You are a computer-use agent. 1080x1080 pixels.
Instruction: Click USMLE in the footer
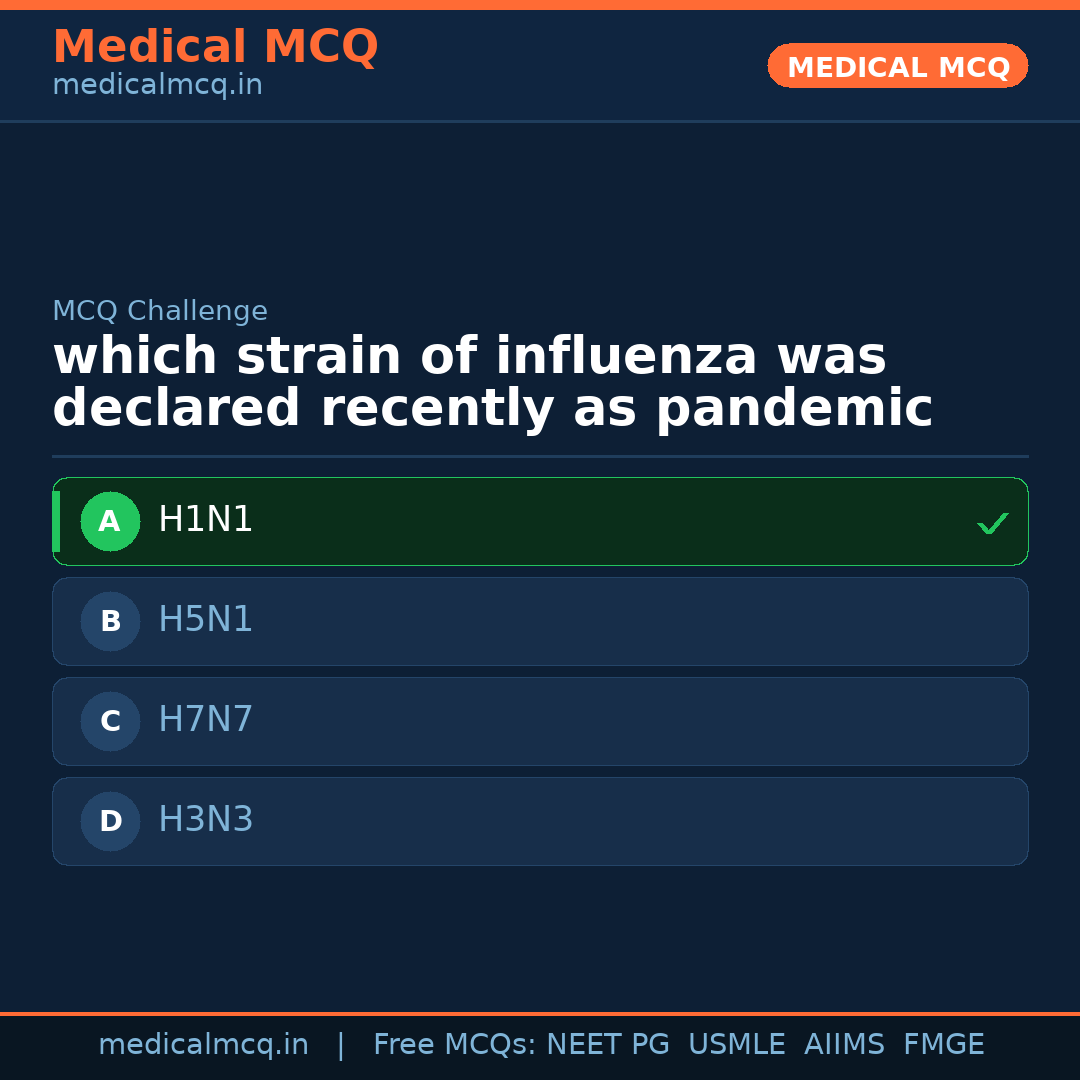tap(736, 1045)
